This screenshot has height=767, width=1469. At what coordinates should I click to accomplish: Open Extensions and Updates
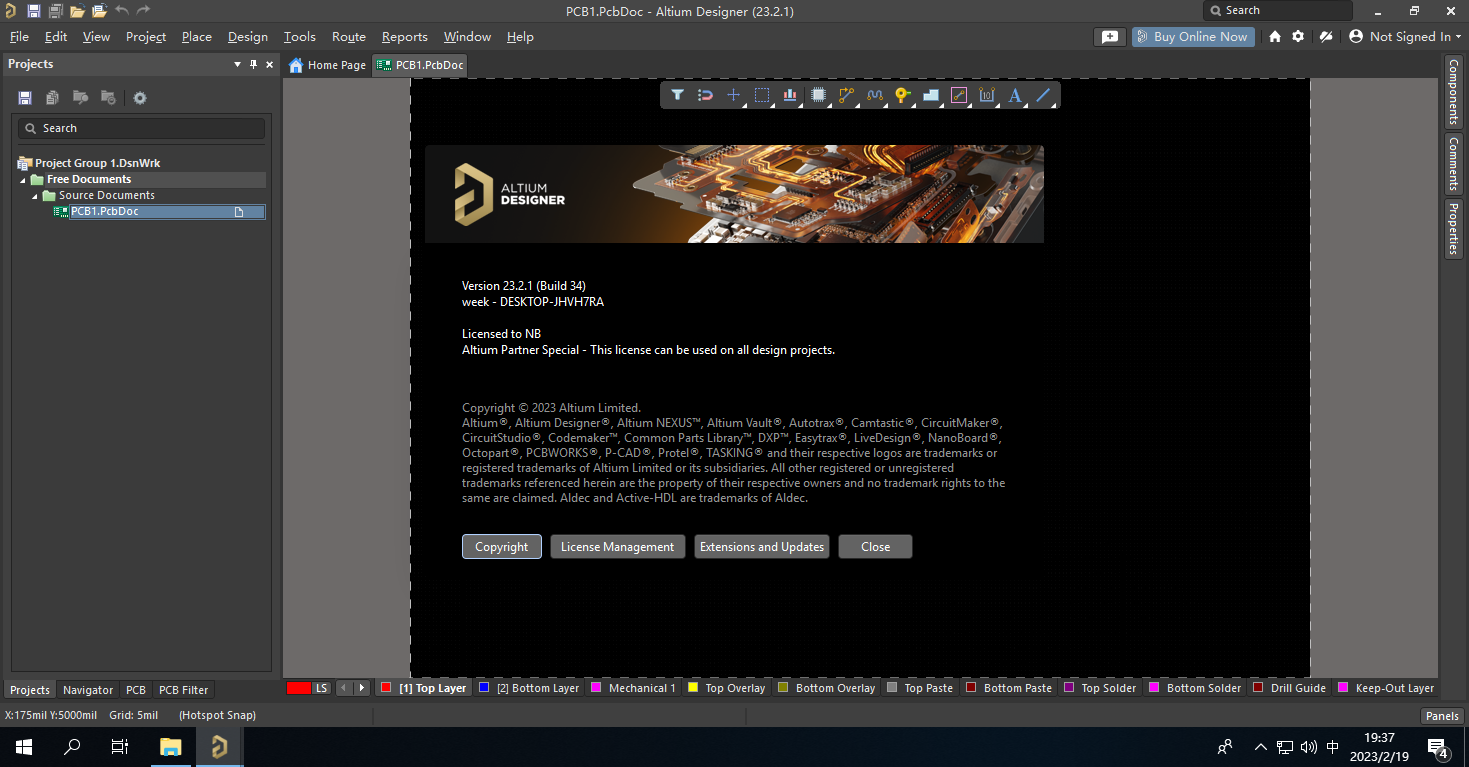pyautogui.click(x=762, y=547)
